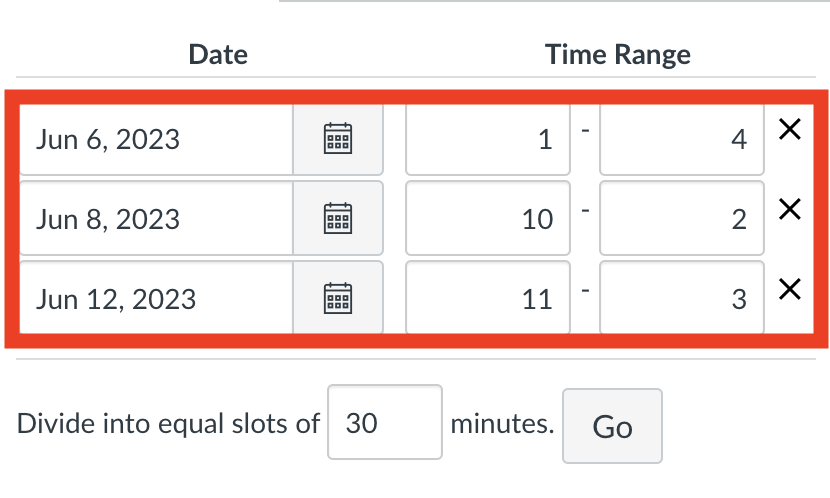Select end time field showing 4
This screenshot has width=830, height=498.
pyautogui.click(x=682, y=139)
